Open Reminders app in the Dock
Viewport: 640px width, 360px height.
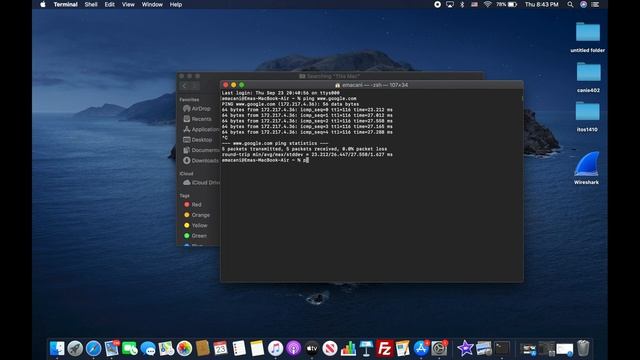pyautogui.click(x=239, y=348)
